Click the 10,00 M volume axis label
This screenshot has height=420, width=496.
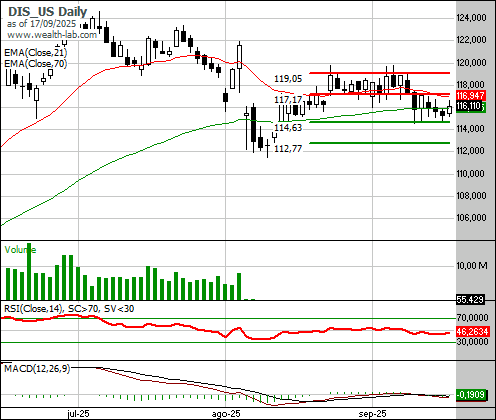472,266
